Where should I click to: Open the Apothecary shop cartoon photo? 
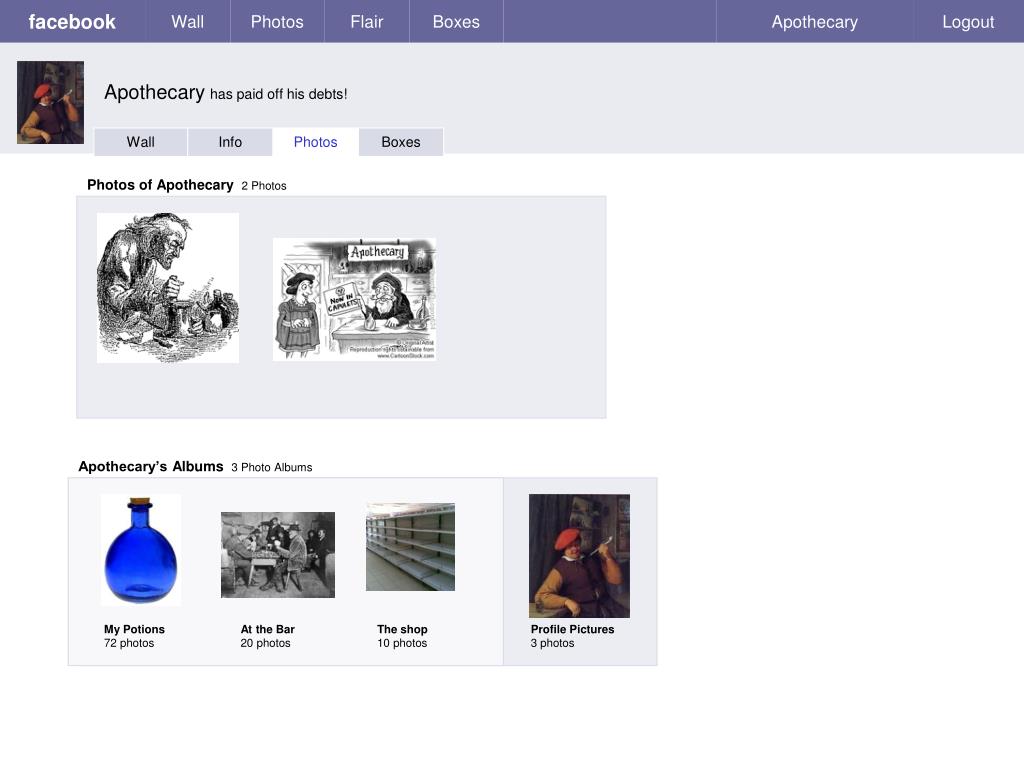tap(354, 299)
